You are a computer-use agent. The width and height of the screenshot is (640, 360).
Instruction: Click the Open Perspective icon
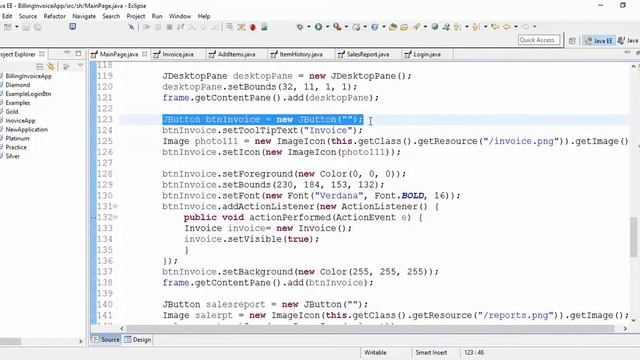coord(572,40)
